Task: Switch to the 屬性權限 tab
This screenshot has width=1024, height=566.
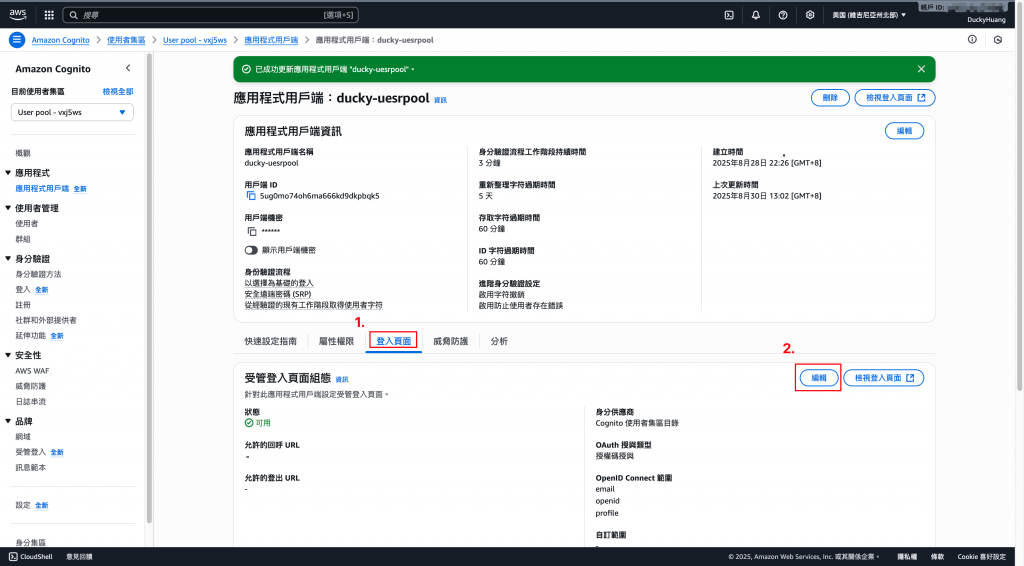Action: [x=336, y=341]
